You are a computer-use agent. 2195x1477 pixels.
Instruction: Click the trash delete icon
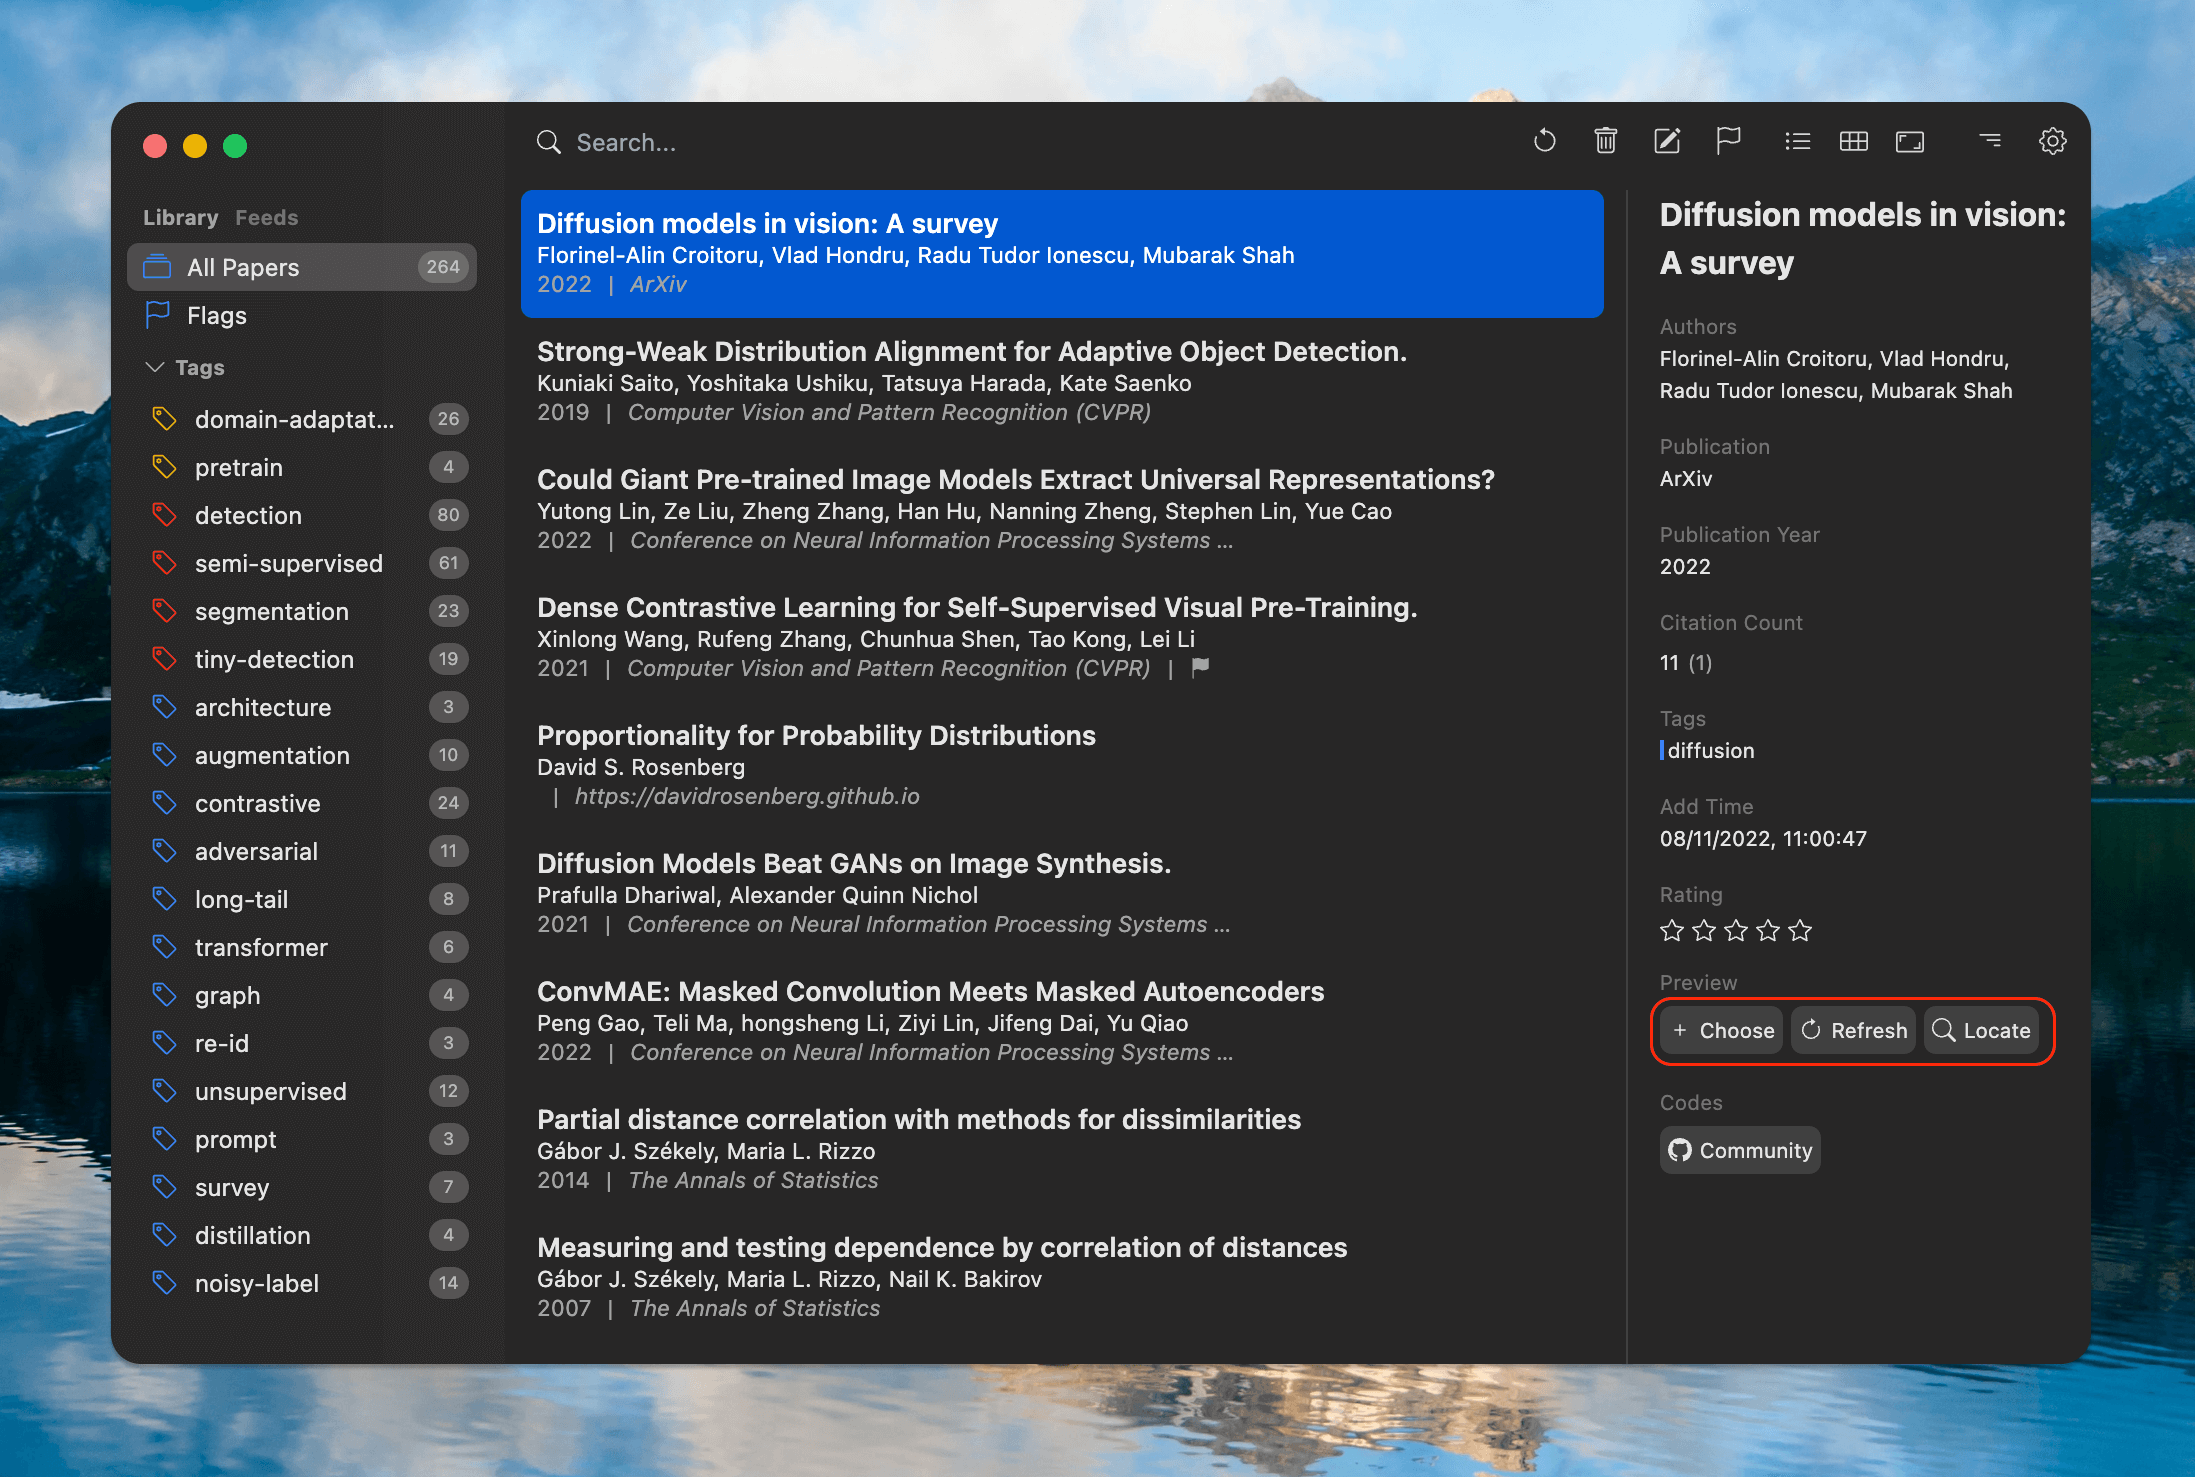click(1605, 141)
